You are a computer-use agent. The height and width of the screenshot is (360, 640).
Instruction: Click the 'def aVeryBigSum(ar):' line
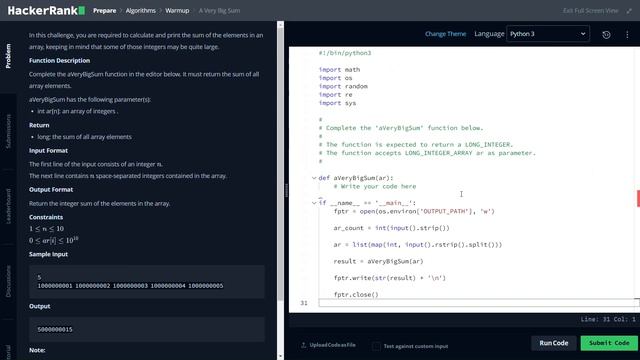tap(356, 178)
